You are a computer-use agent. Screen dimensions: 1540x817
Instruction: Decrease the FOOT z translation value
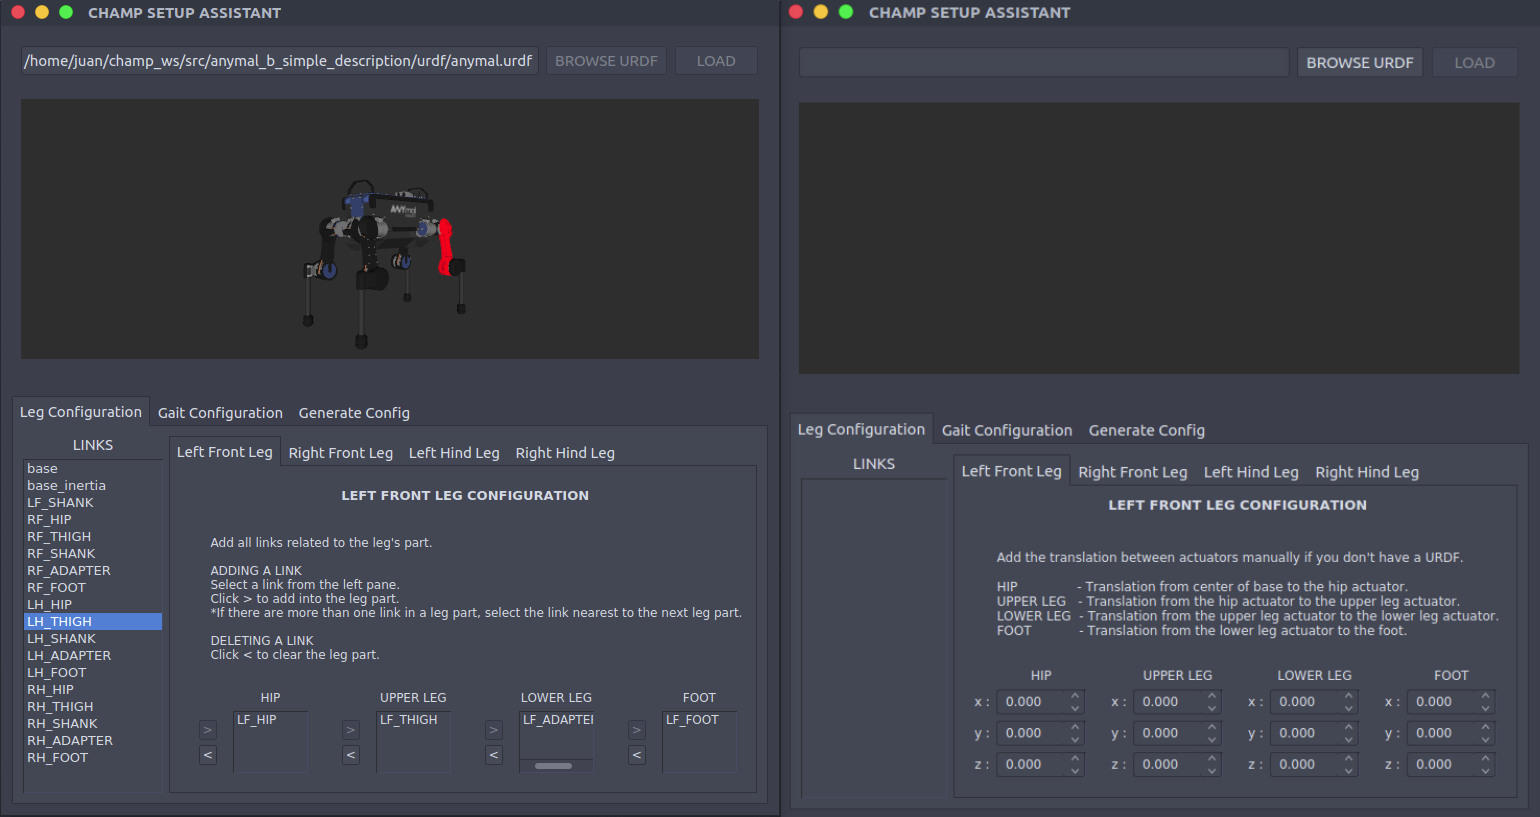1485,770
